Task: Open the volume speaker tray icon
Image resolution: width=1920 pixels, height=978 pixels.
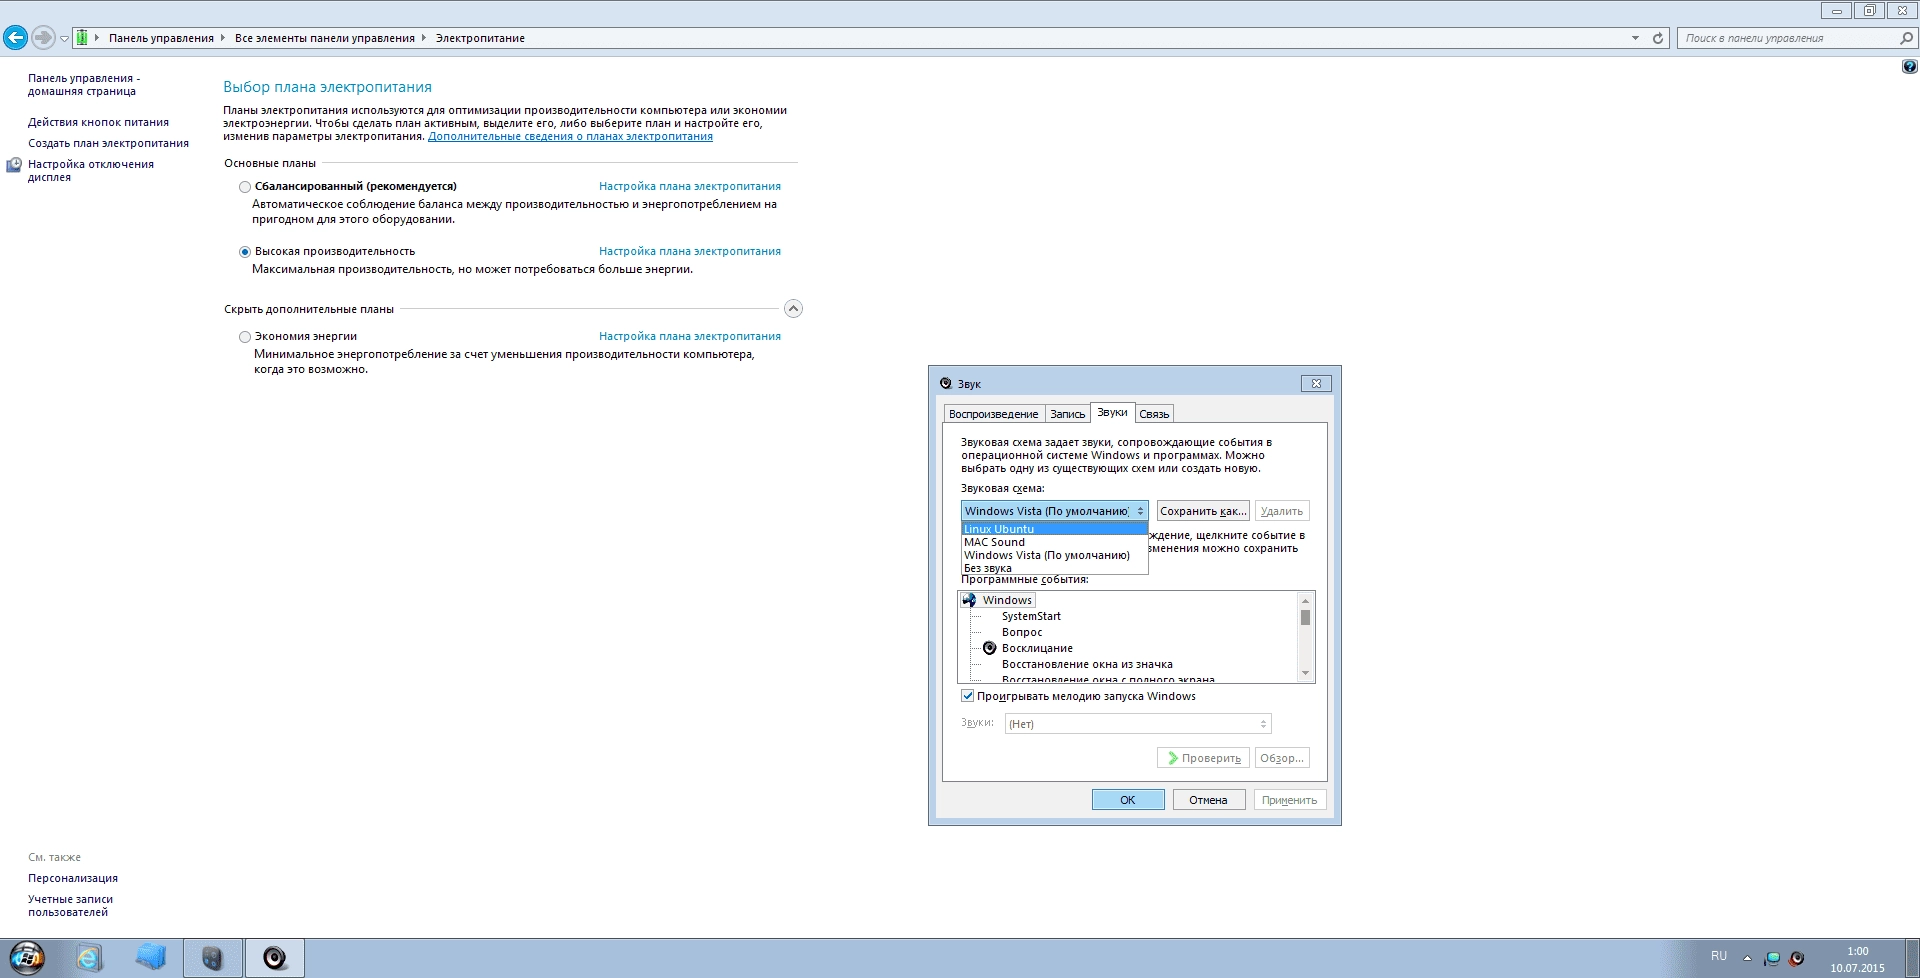Action: pyautogui.click(x=1797, y=958)
